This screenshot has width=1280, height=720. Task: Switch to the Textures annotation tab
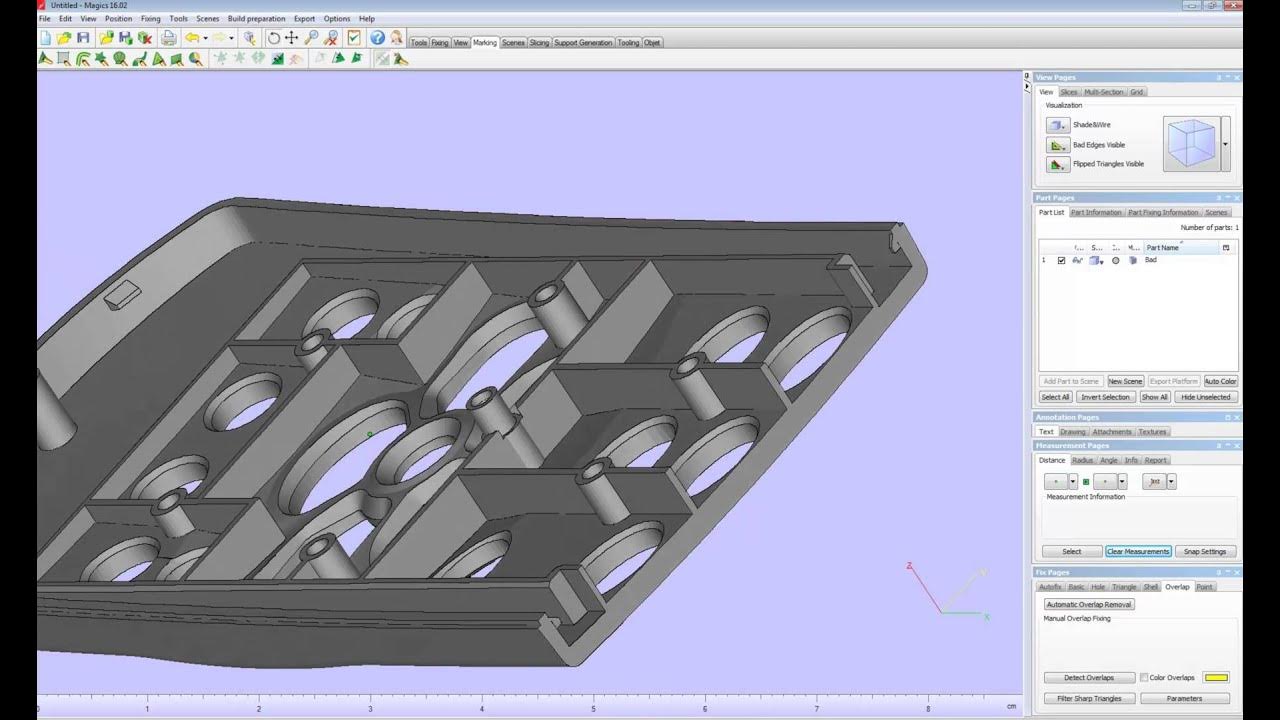tap(1153, 432)
